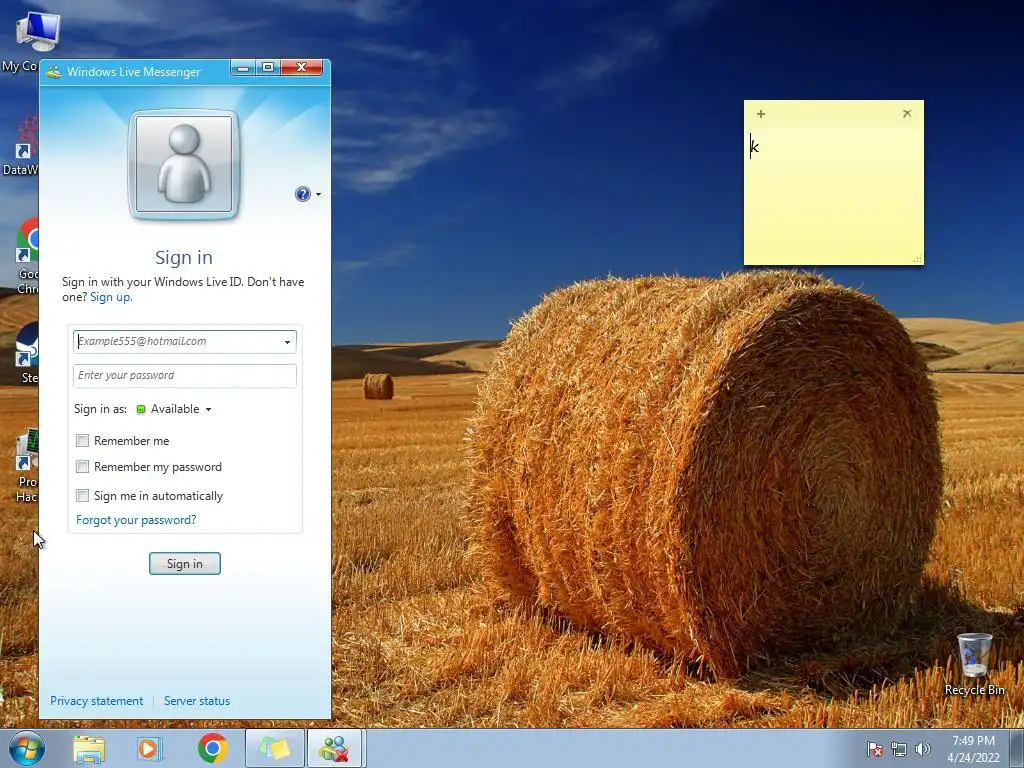The width and height of the screenshot is (1024, 768).
Task: Maximize the Windows Live Messenger window
Action: coord(268,67)
